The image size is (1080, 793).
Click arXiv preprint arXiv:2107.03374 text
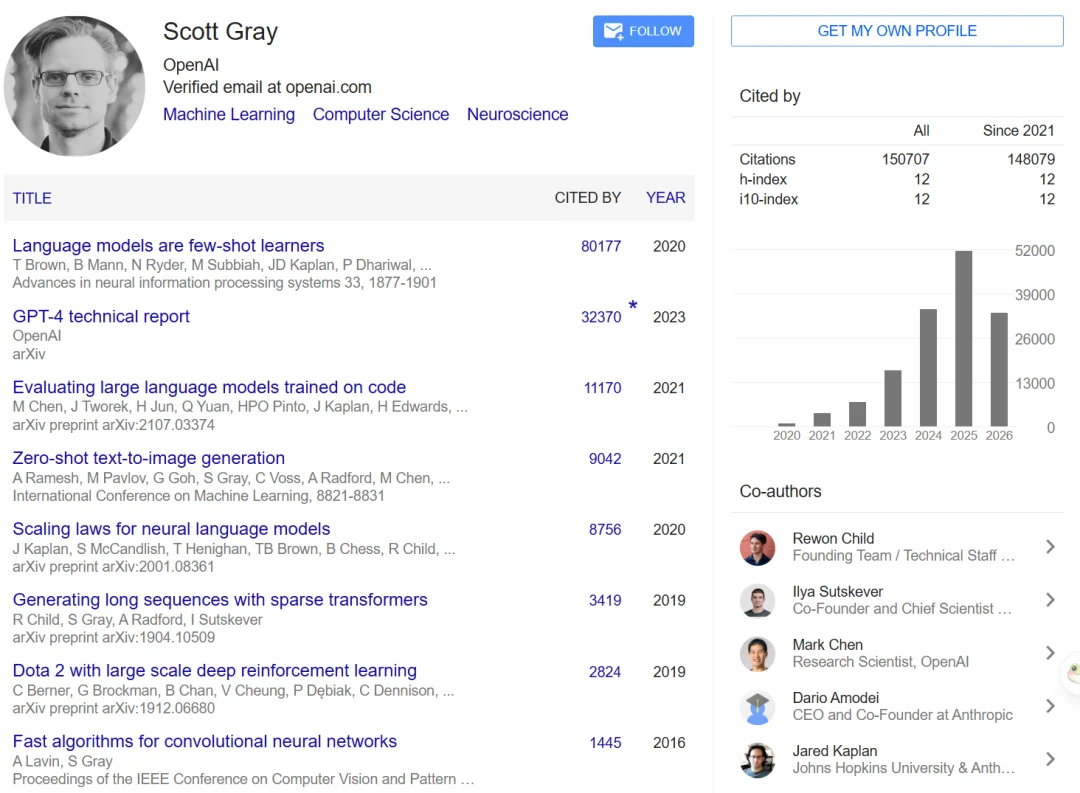114,425
